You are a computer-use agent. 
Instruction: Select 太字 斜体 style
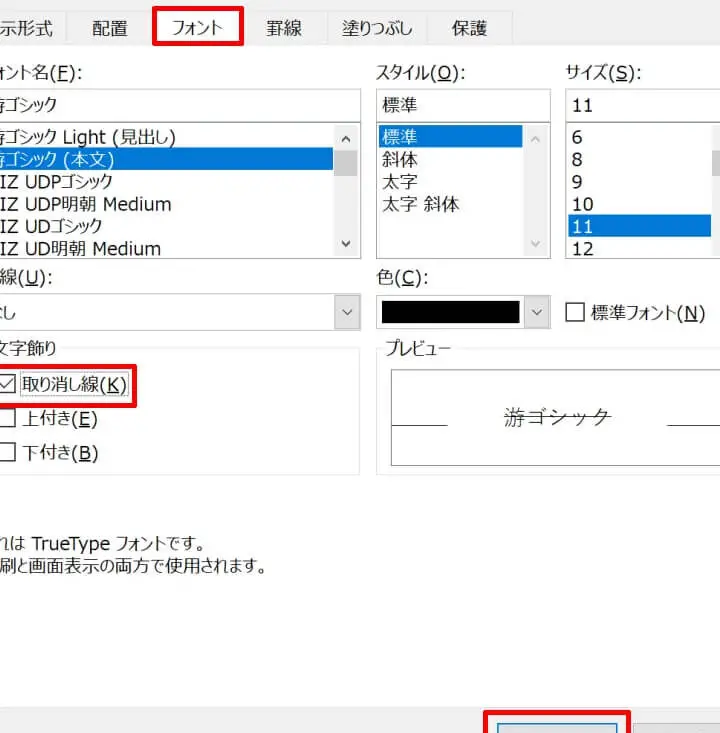pos(450,204)
